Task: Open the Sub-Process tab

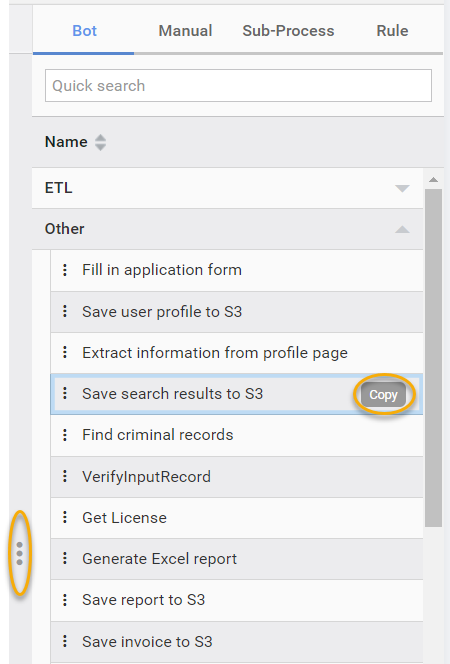Action: pos(288,31)
